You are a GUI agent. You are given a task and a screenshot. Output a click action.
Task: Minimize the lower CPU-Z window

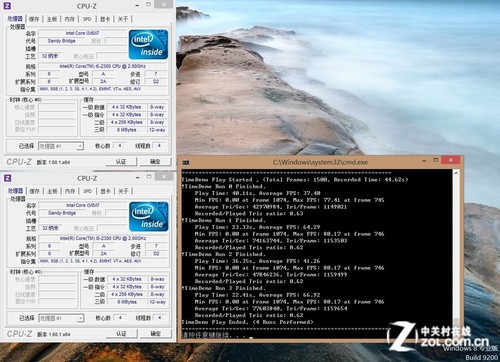(x=137, y=178)
